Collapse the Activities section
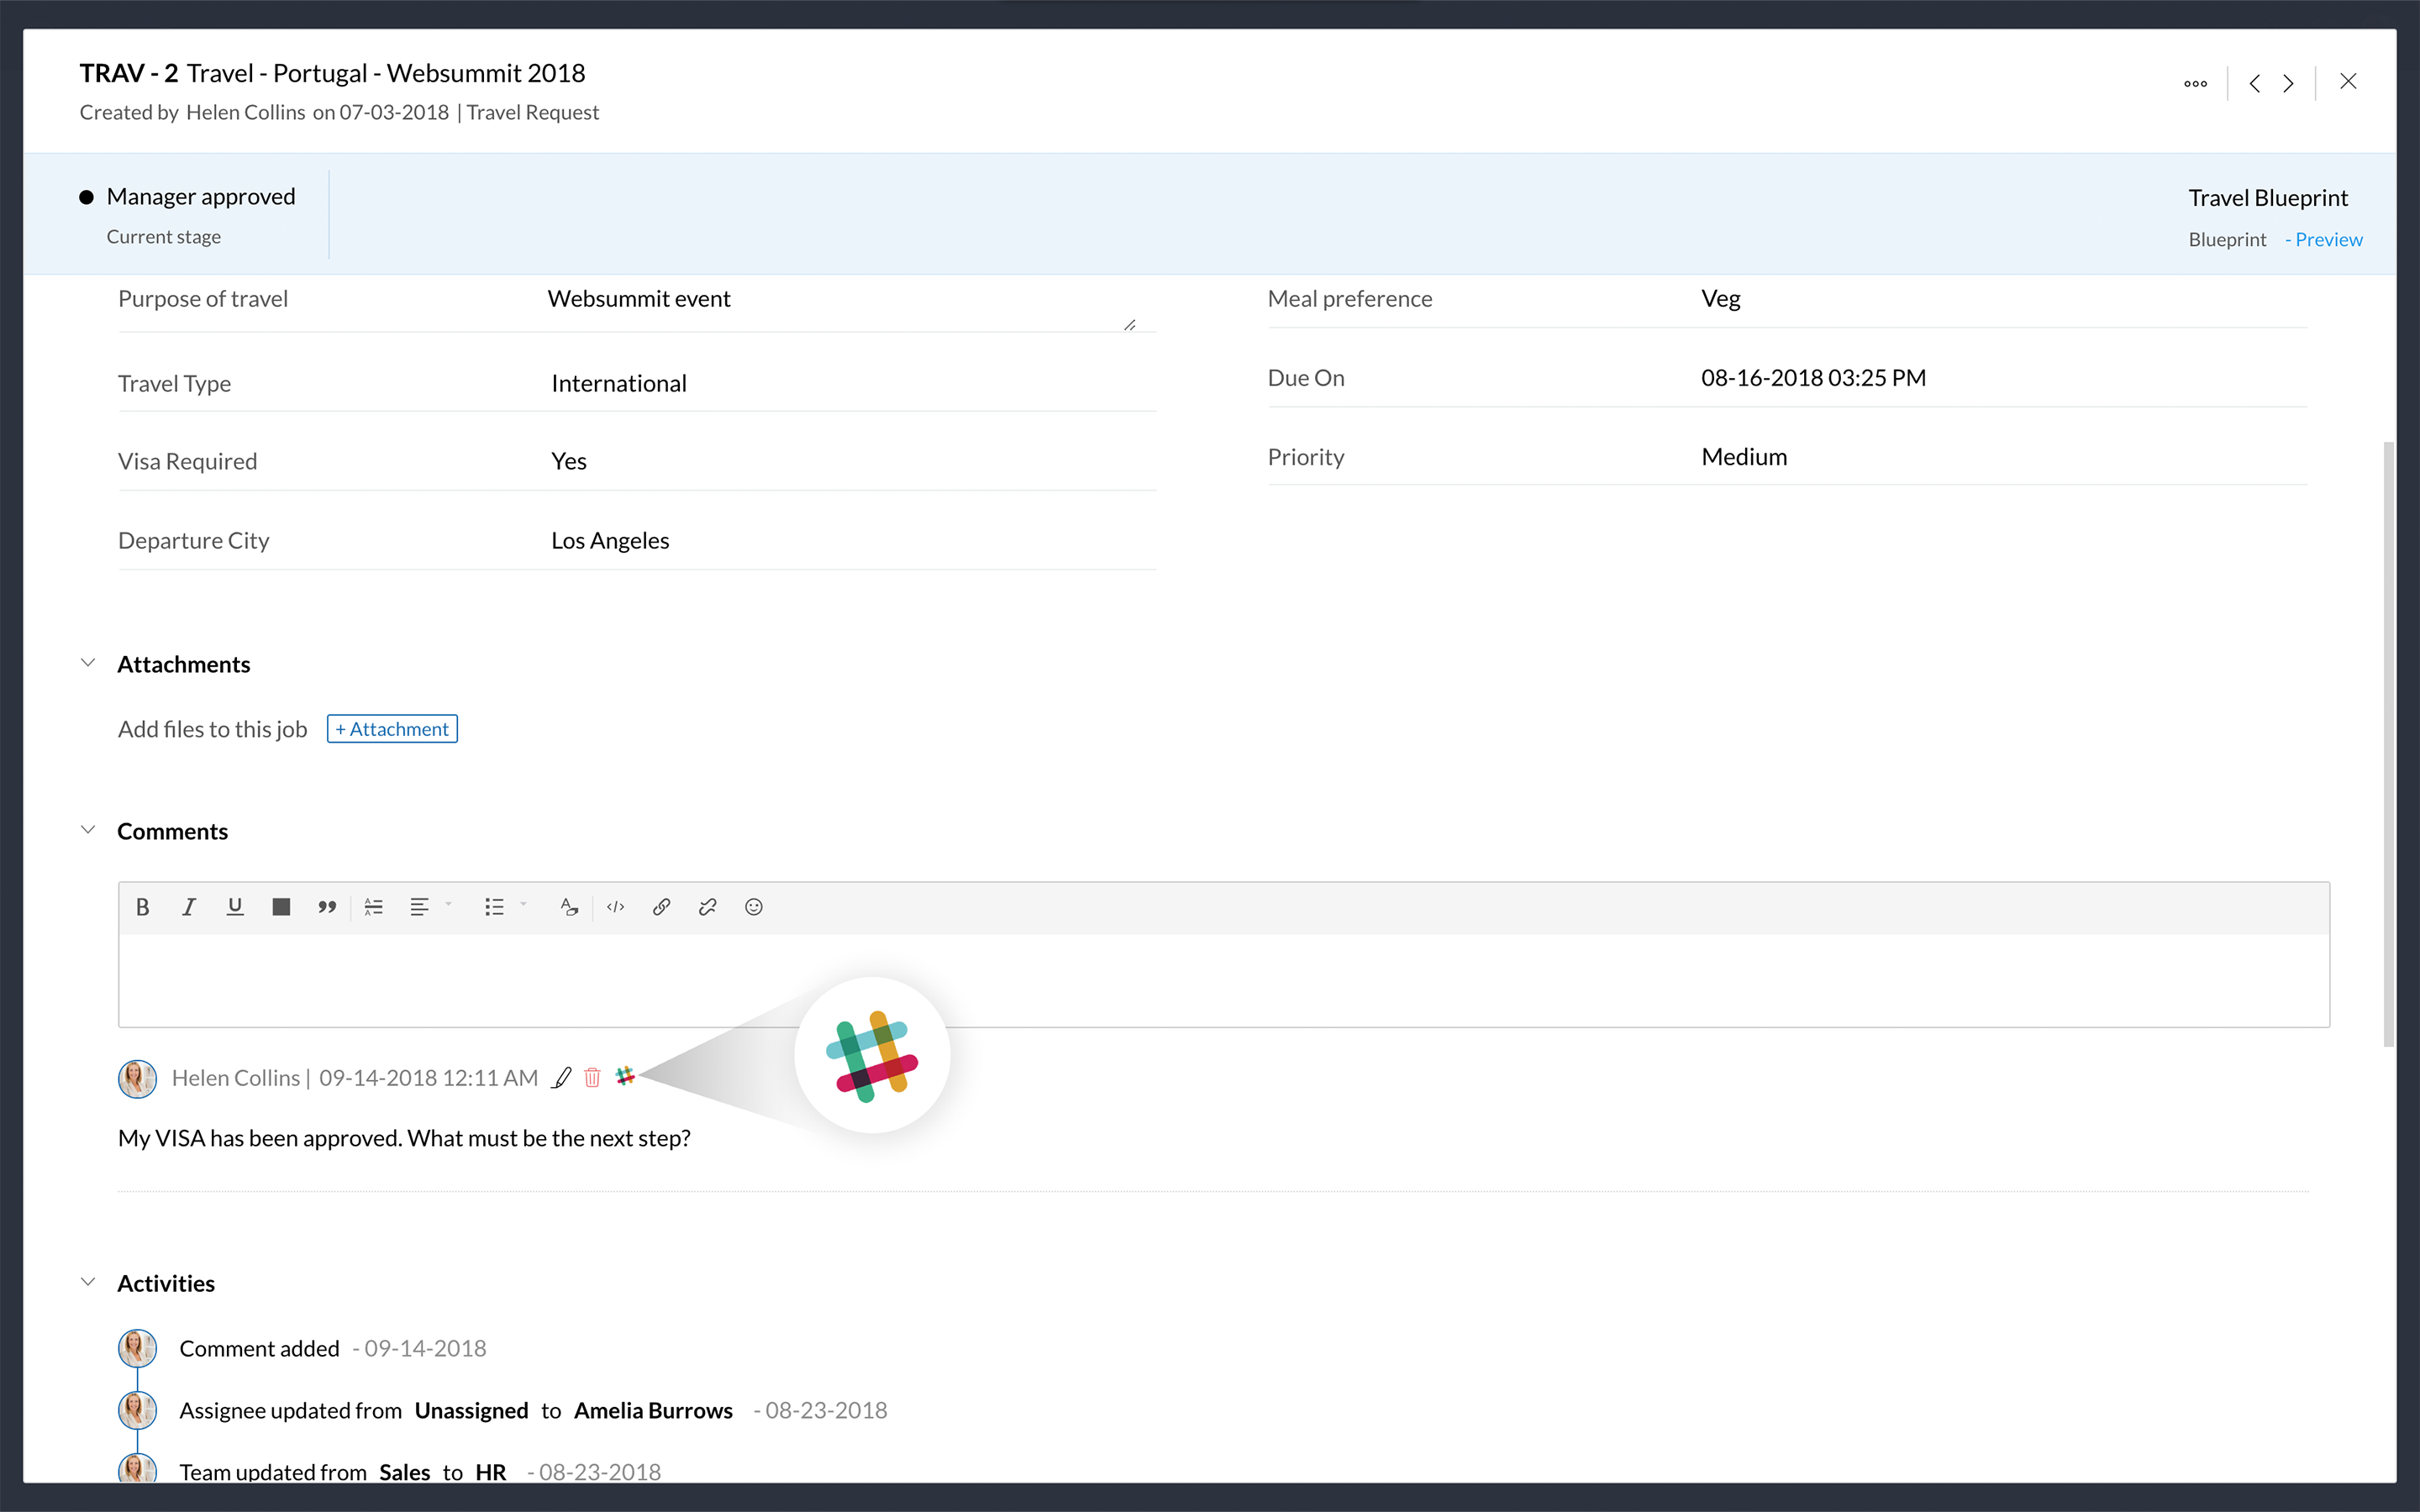The width and height of the screenshot is (2420, 1512). coord(88,1282)
